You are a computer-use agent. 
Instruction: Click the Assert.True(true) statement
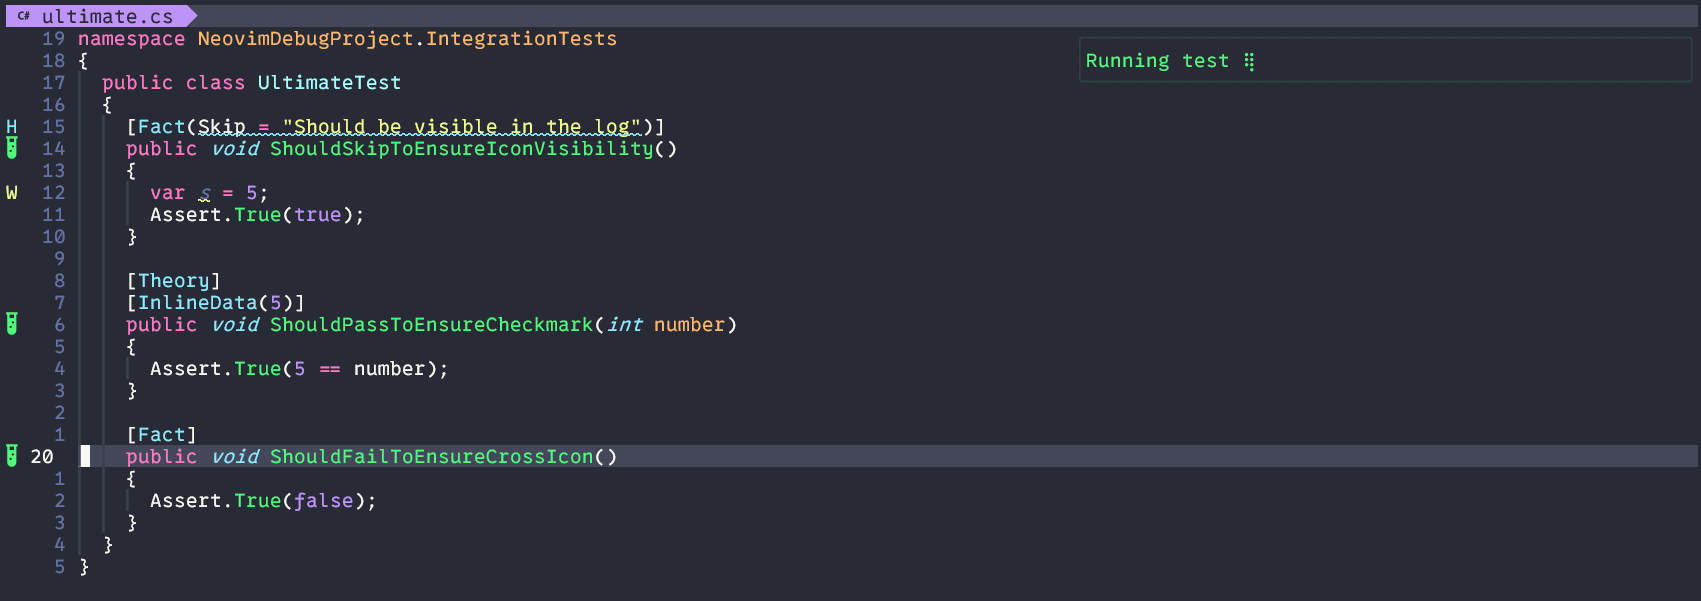257,214
